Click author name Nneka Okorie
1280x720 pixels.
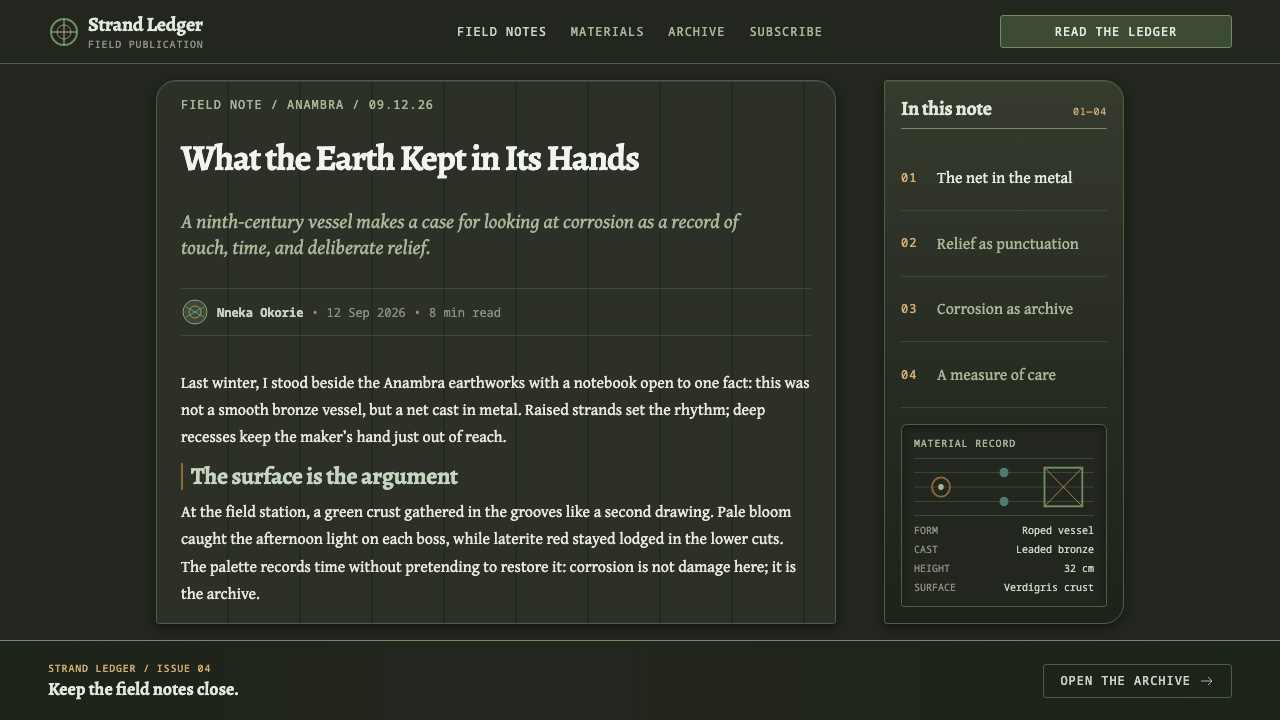260,313
